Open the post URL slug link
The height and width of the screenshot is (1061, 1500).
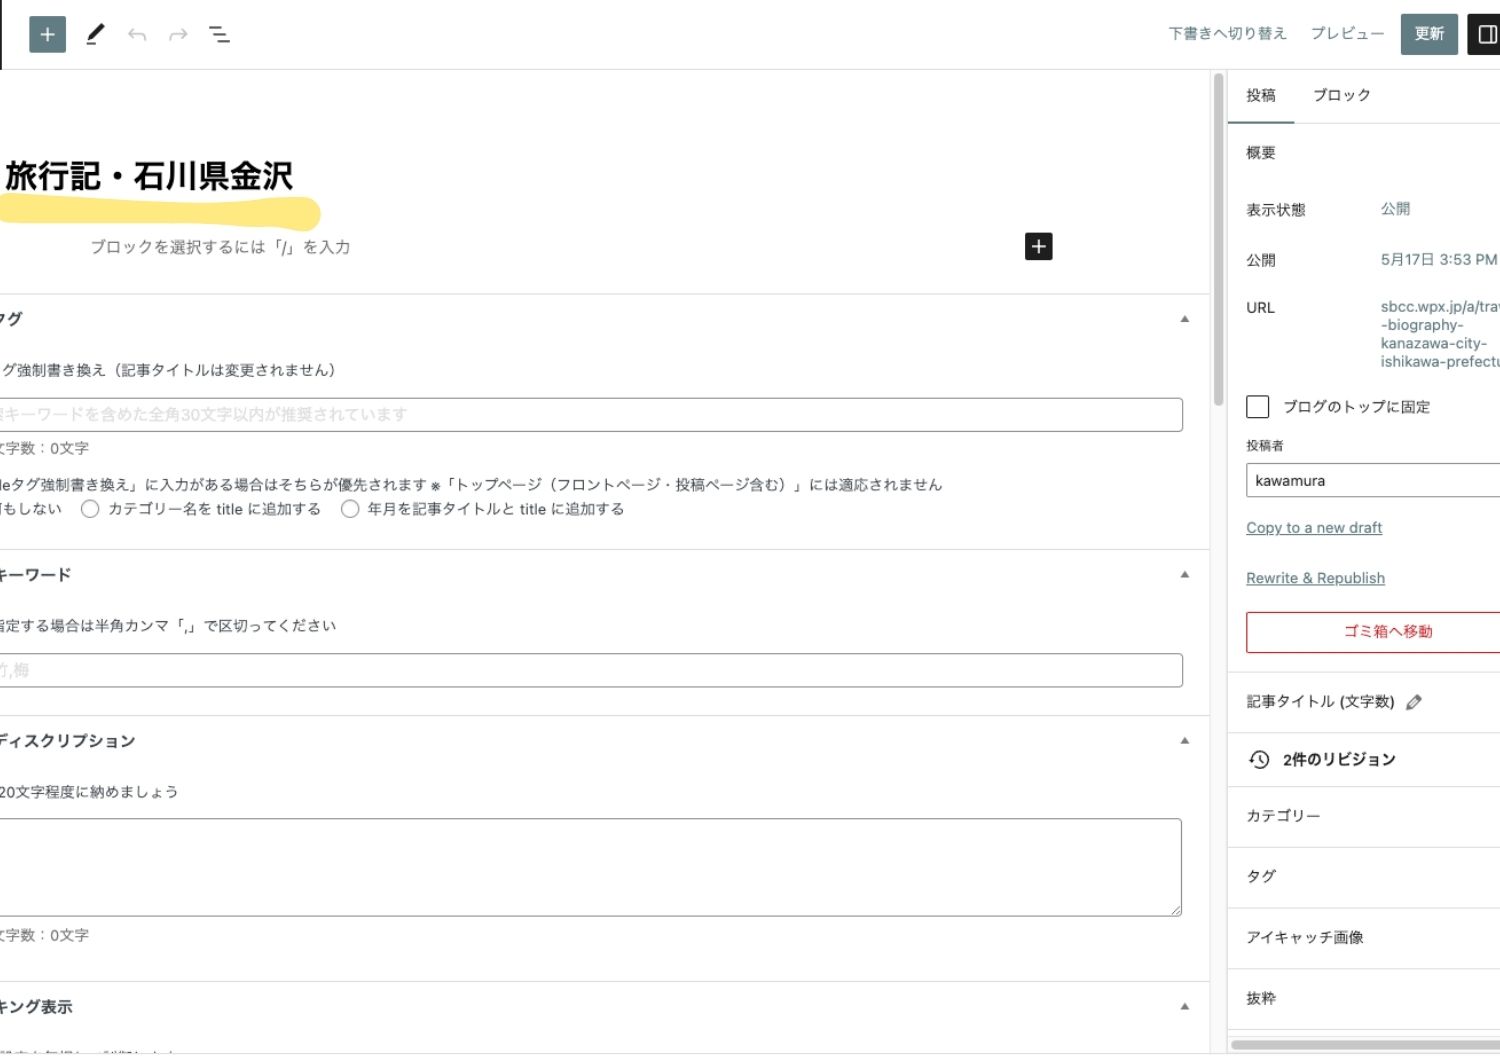click(x=1439, y=334)
